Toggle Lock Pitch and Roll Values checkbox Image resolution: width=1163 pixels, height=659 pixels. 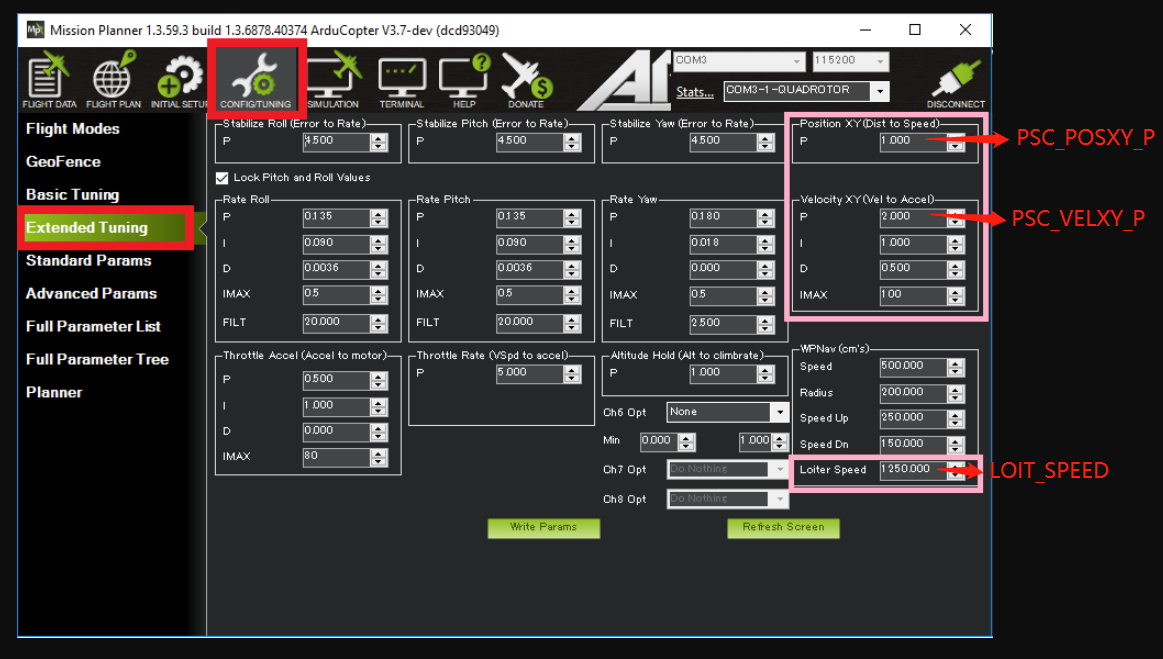pos(222,178)
